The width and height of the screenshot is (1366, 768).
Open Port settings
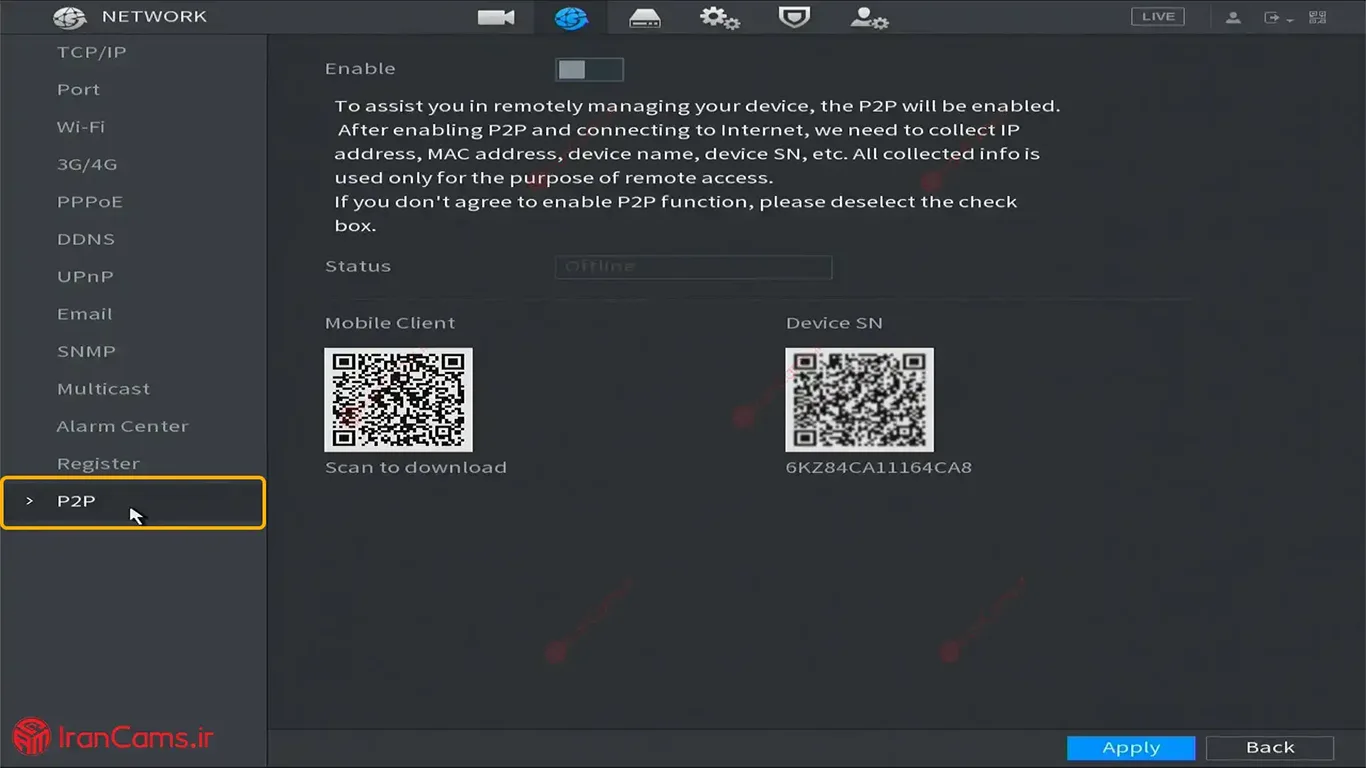(79, 89)
